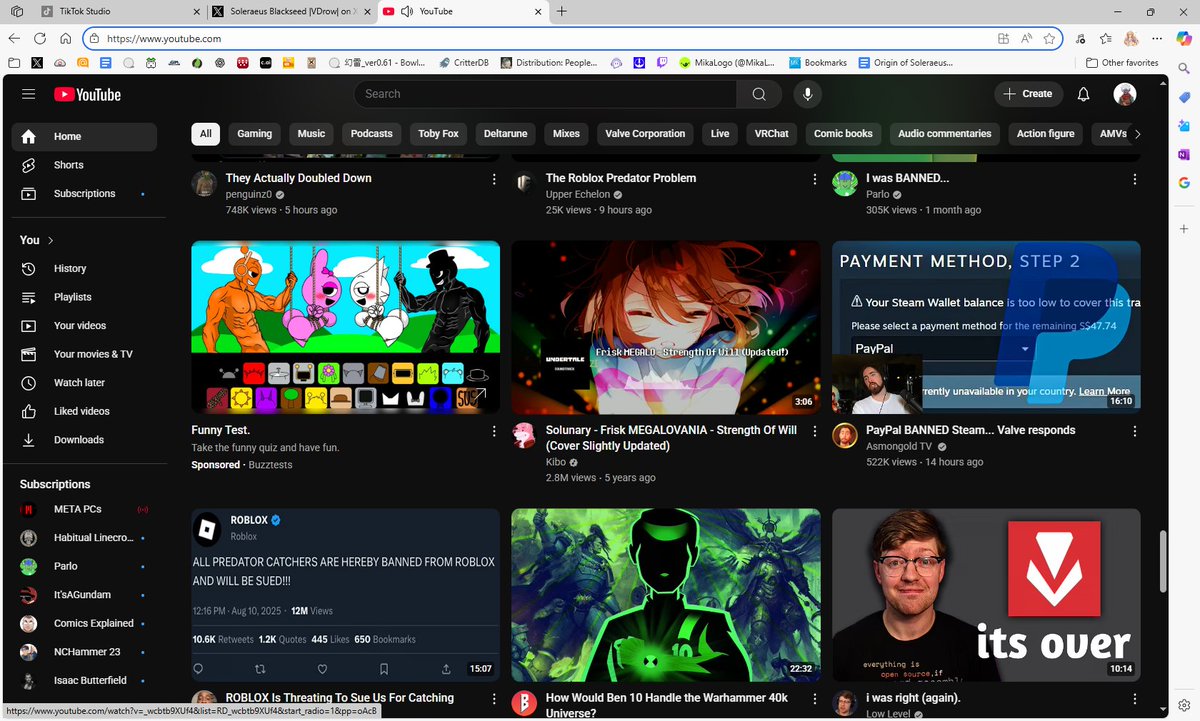Open the penguinz0 channel link
Viewport: 1200px width, 721px height.
point(249,194)
